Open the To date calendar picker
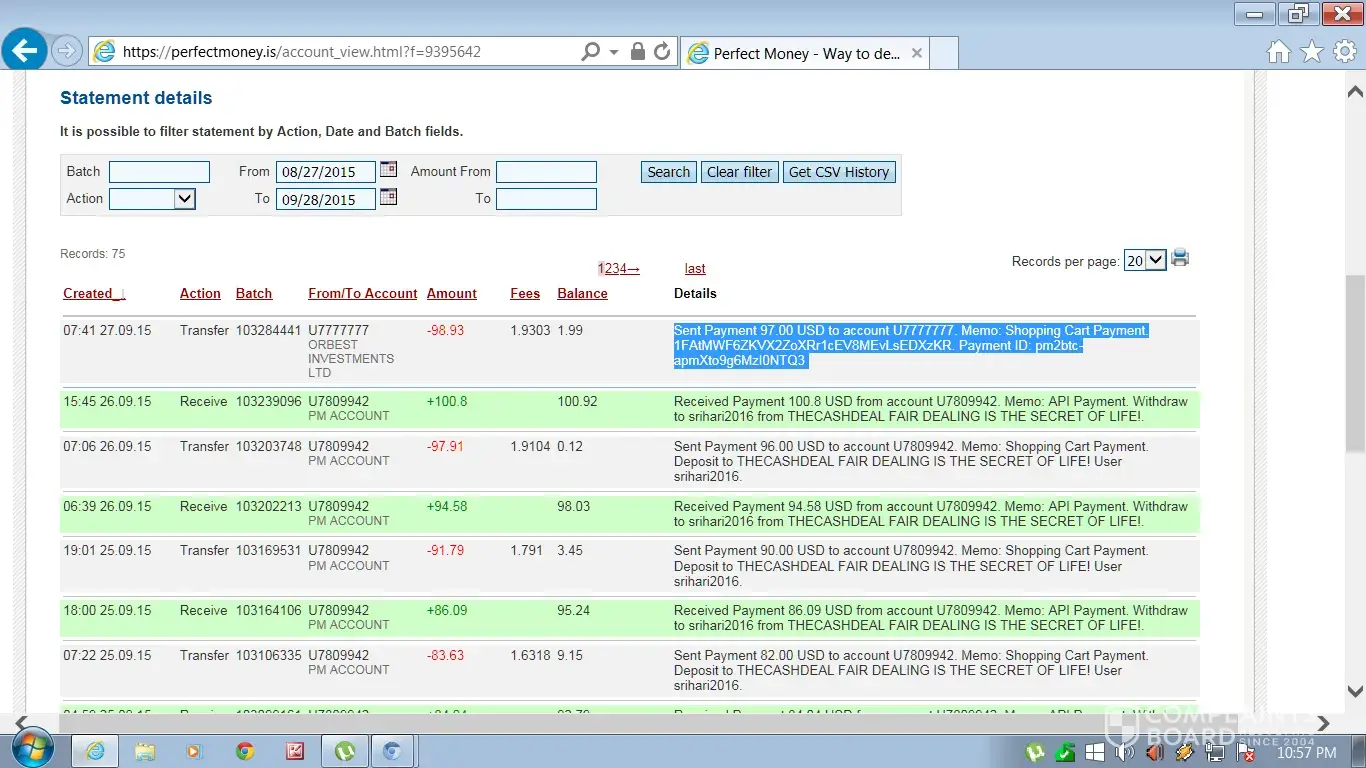1366x768 pixels. [x=388, y=197]
